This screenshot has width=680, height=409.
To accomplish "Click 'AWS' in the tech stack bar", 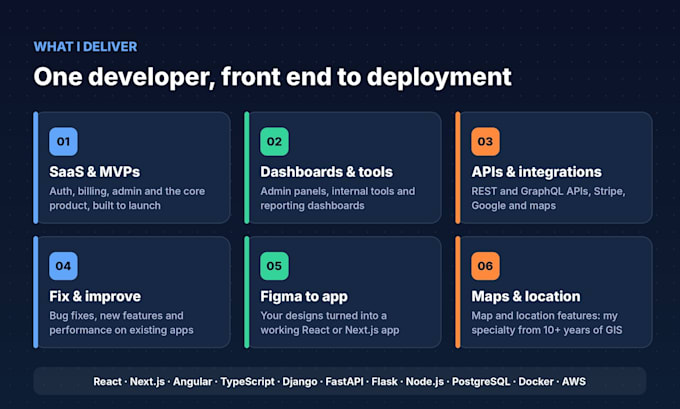I will tap(574, 382).
